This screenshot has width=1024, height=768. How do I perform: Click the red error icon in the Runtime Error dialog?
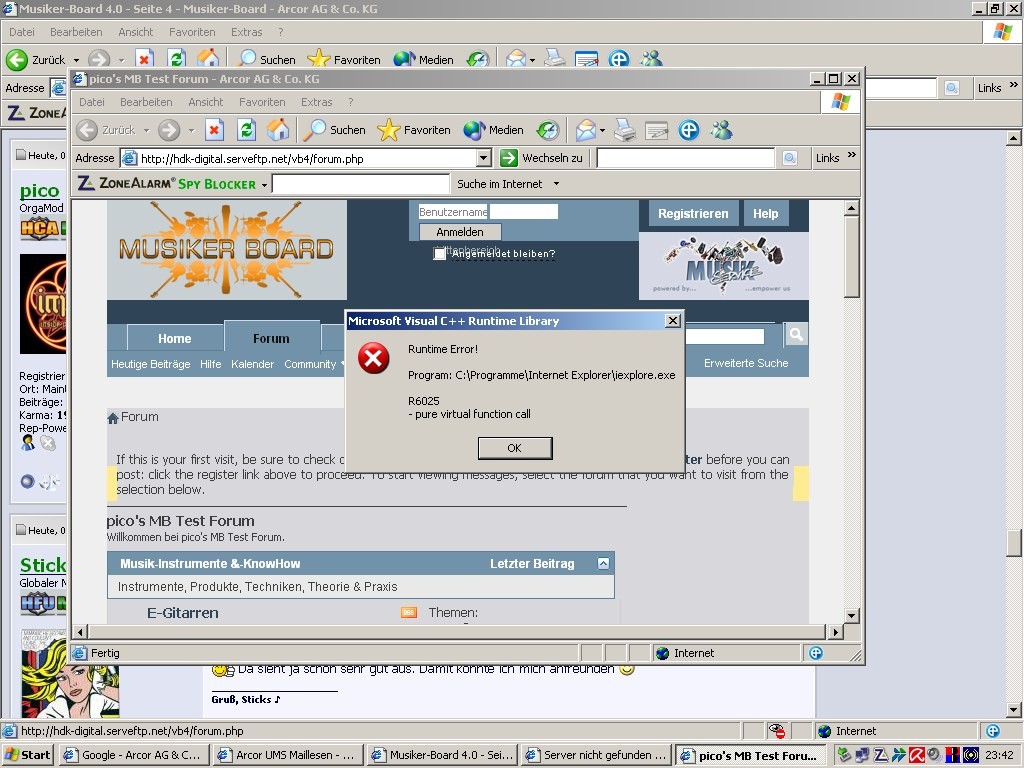[374, 358]
